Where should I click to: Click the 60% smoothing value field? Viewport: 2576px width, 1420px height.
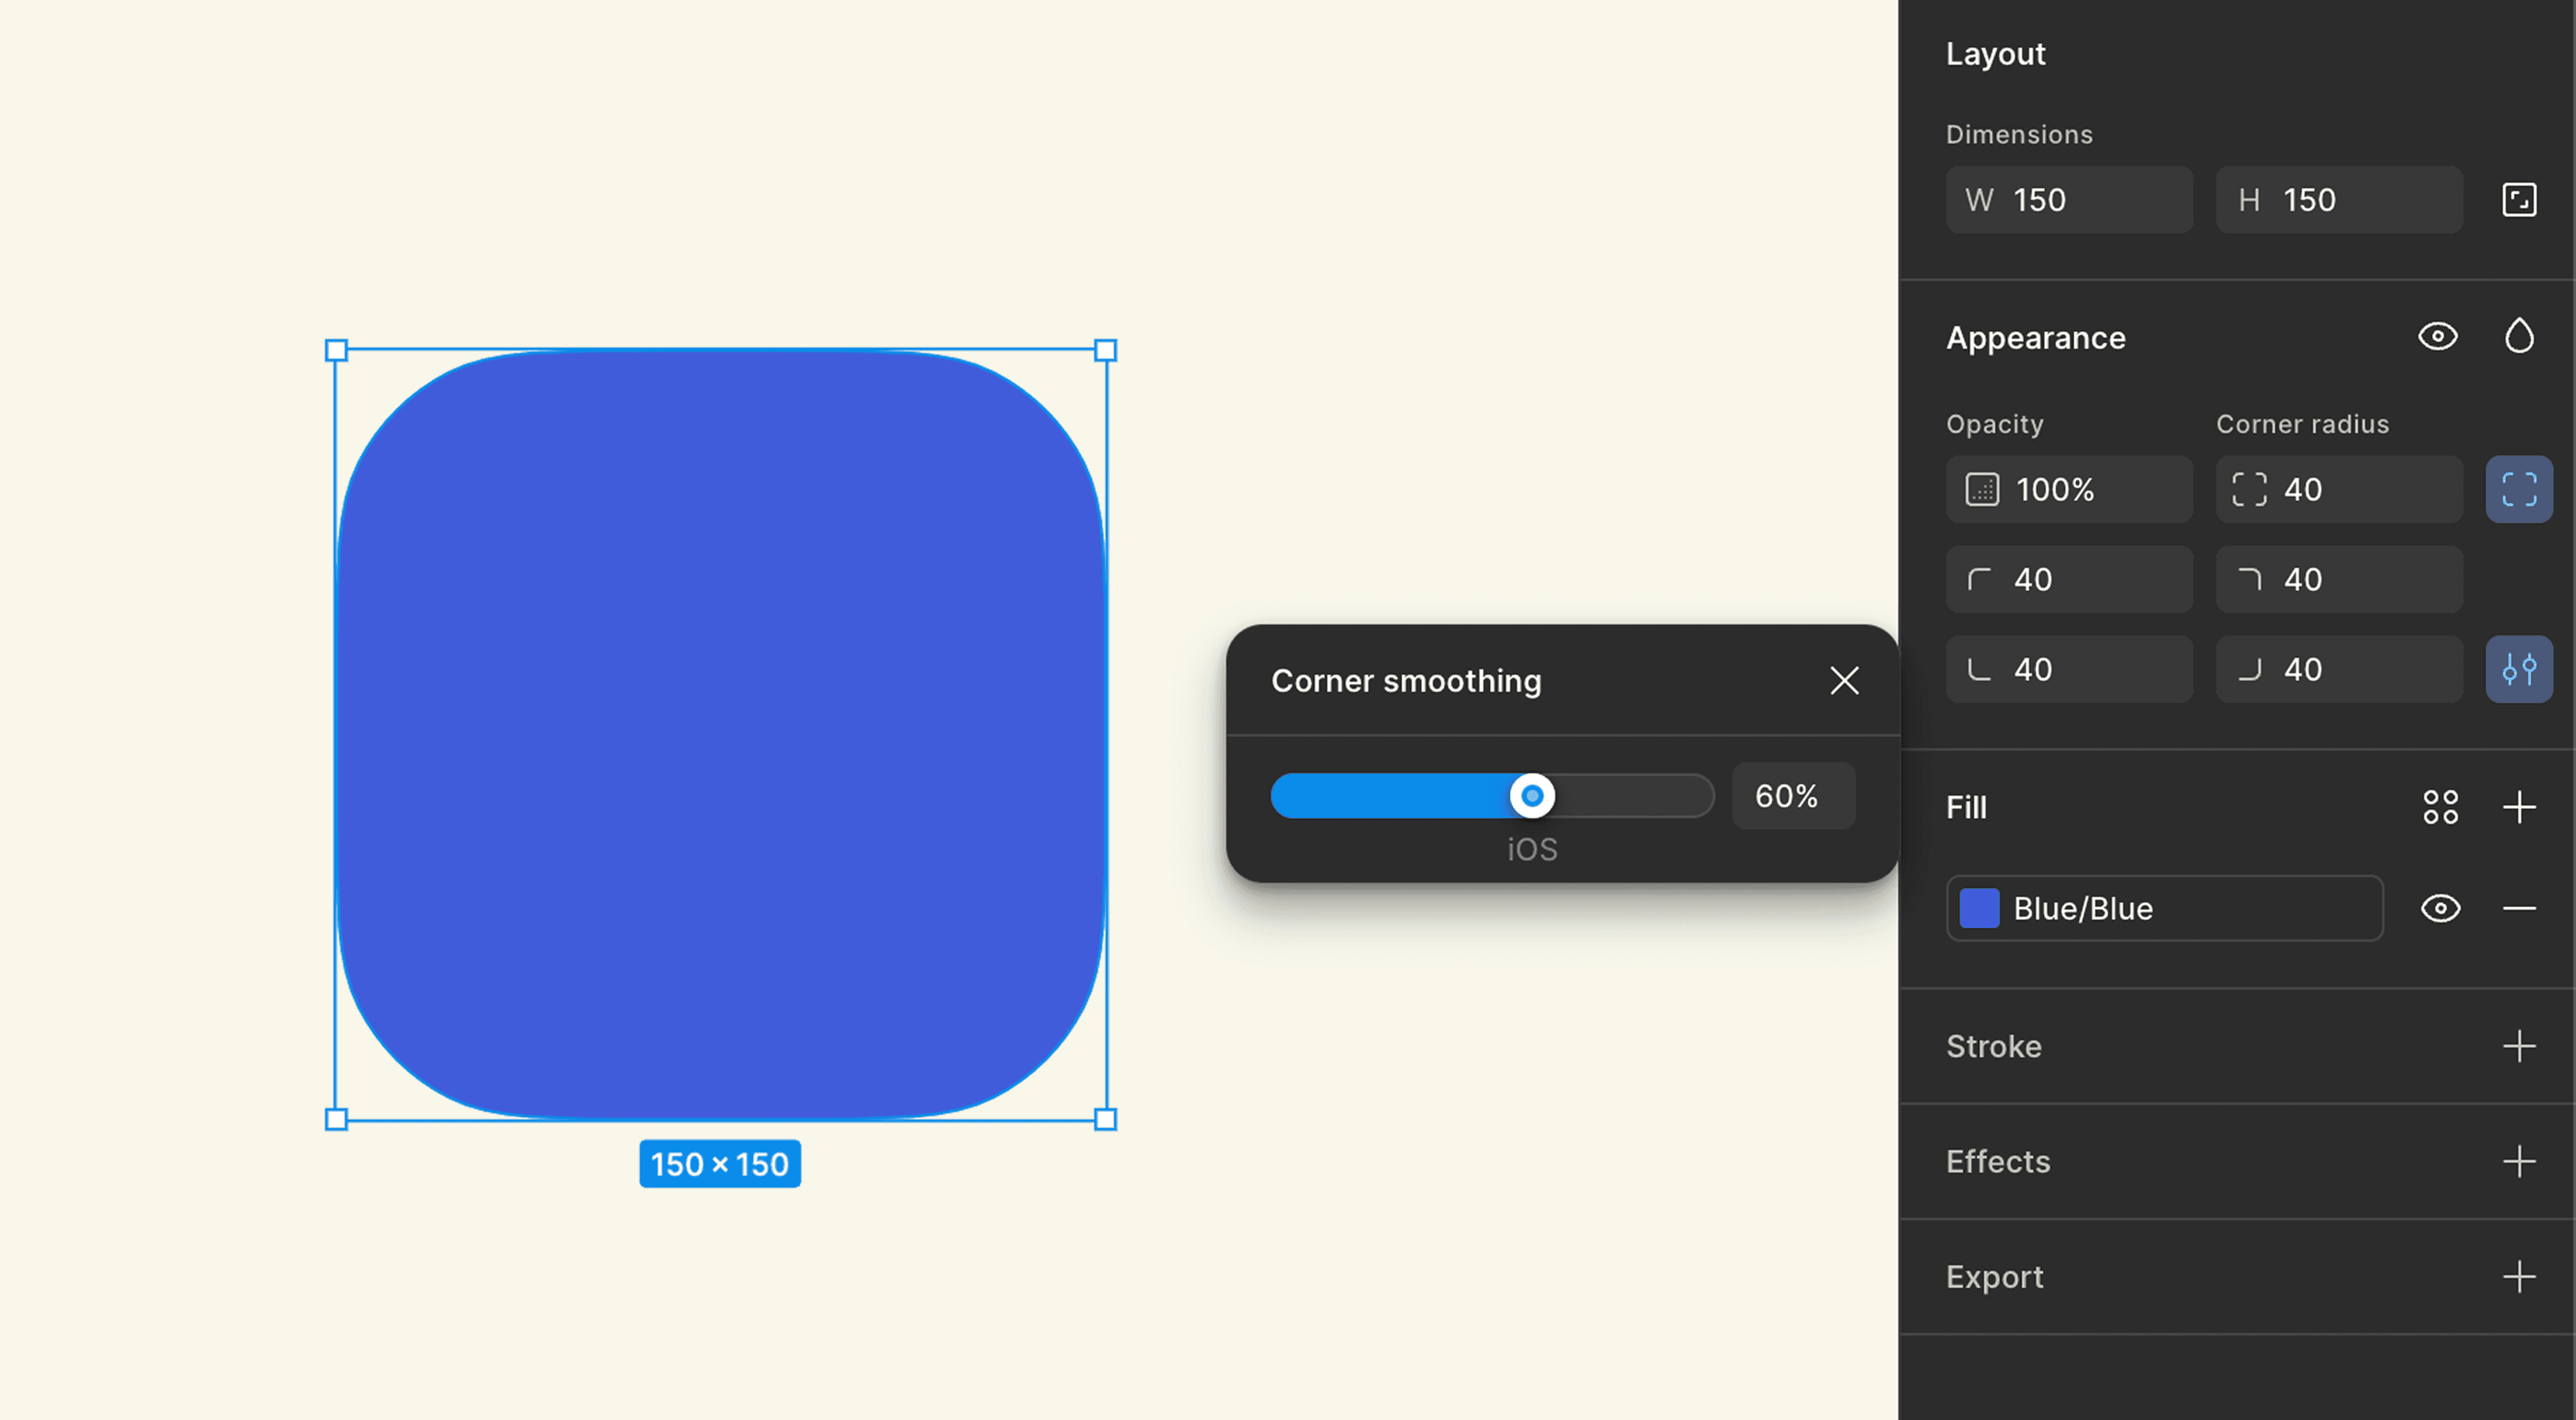(x=1793, y=796)
